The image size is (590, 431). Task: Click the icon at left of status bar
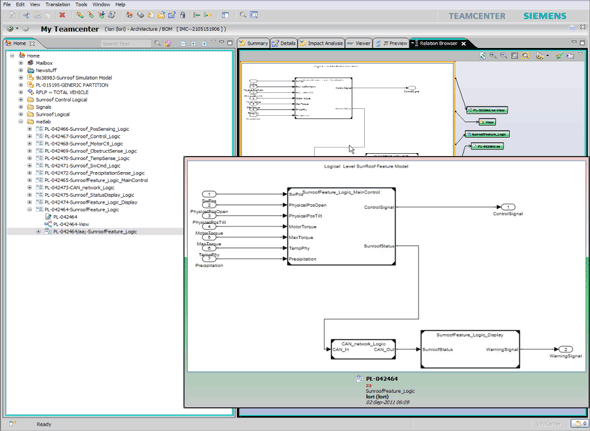(x=12, y=424)
